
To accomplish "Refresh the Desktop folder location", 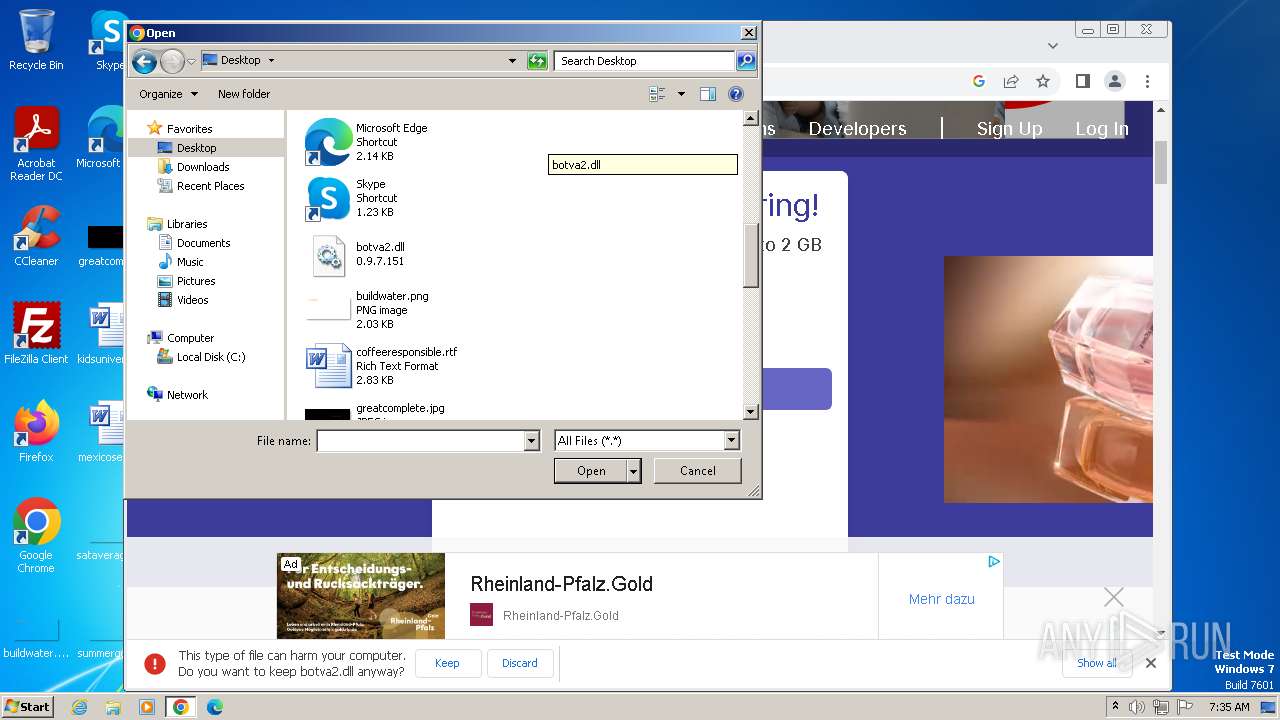I will point(537,61).
